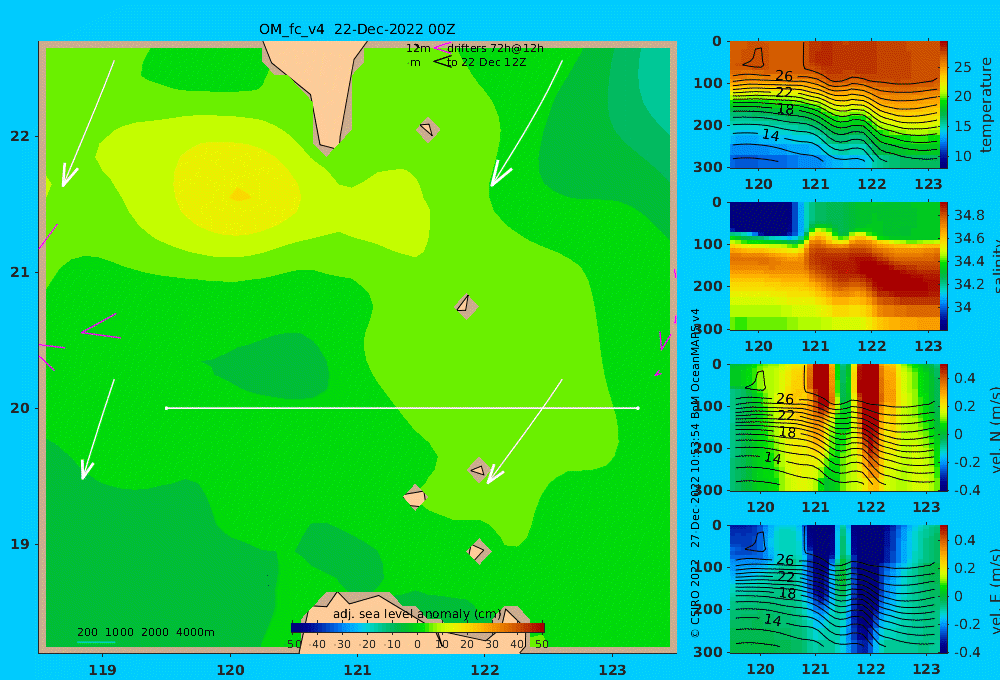Click contour label 18 in vel. N panel

[788, 432]
